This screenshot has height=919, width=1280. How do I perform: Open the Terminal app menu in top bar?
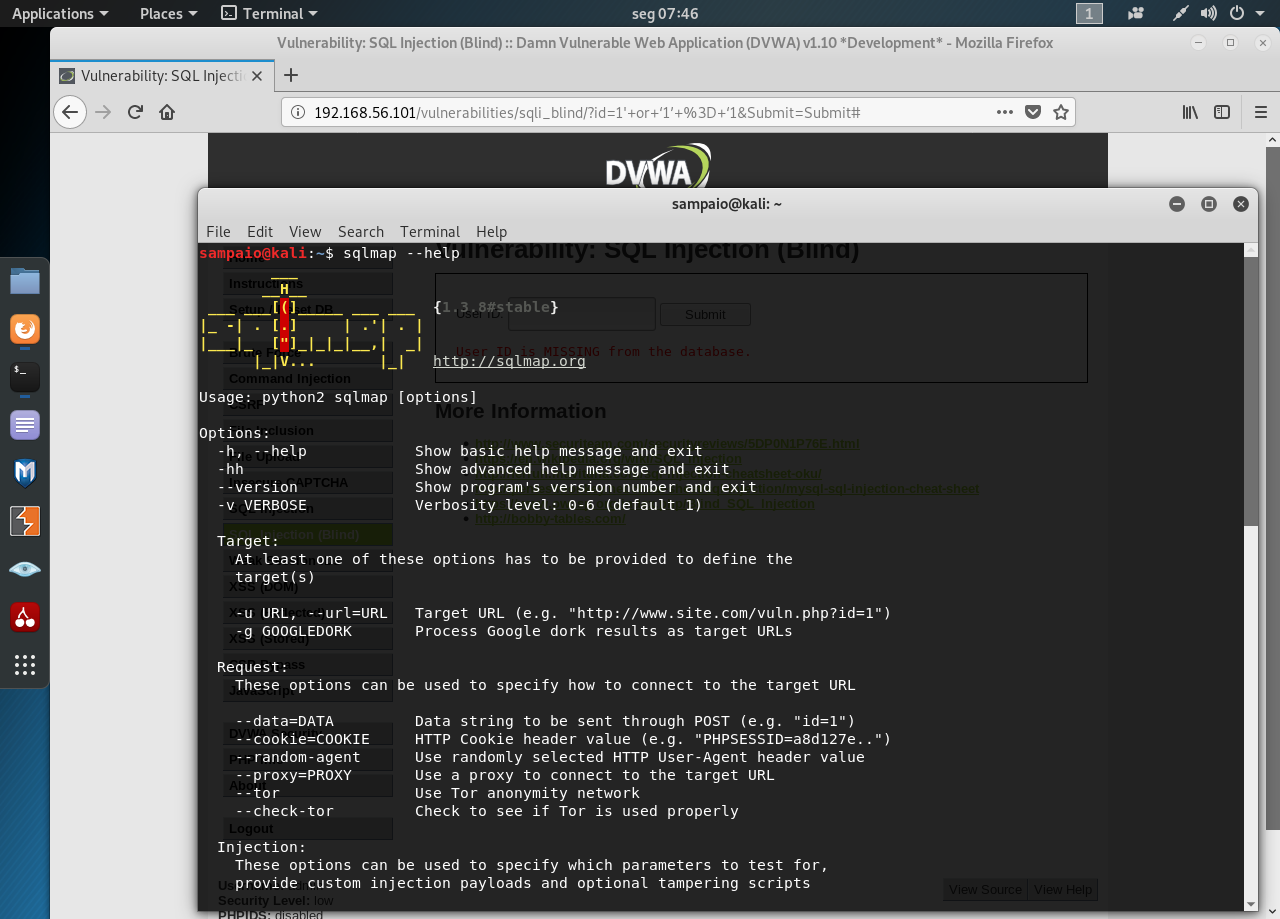point(269,13)
